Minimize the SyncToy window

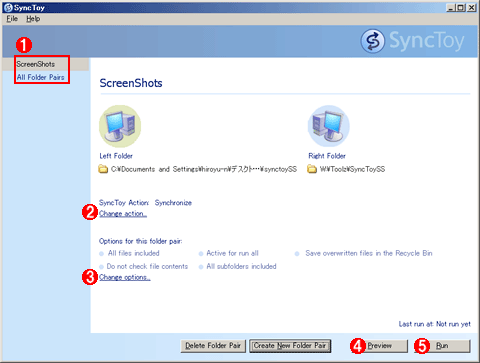coord(450,7)
